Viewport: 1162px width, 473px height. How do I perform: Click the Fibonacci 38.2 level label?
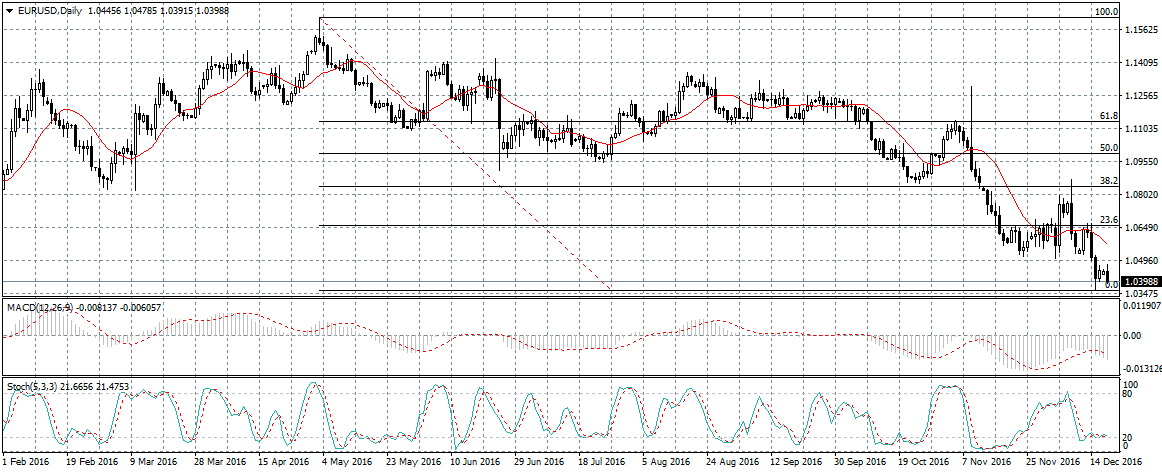click(x=1108, y=181)
